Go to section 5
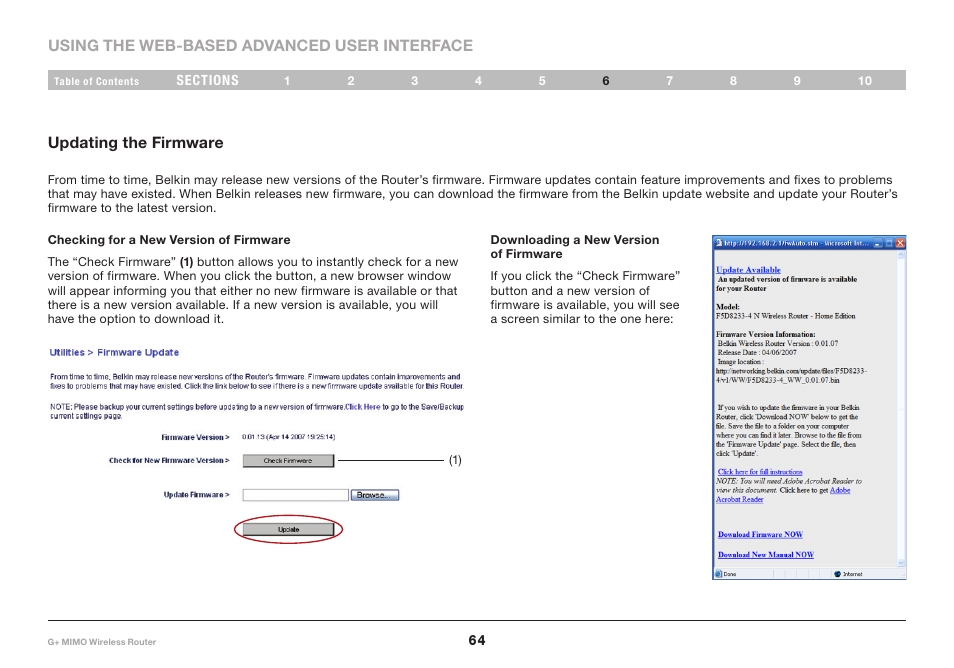This screenshot has height=668, width=954. tap(541, 81)
